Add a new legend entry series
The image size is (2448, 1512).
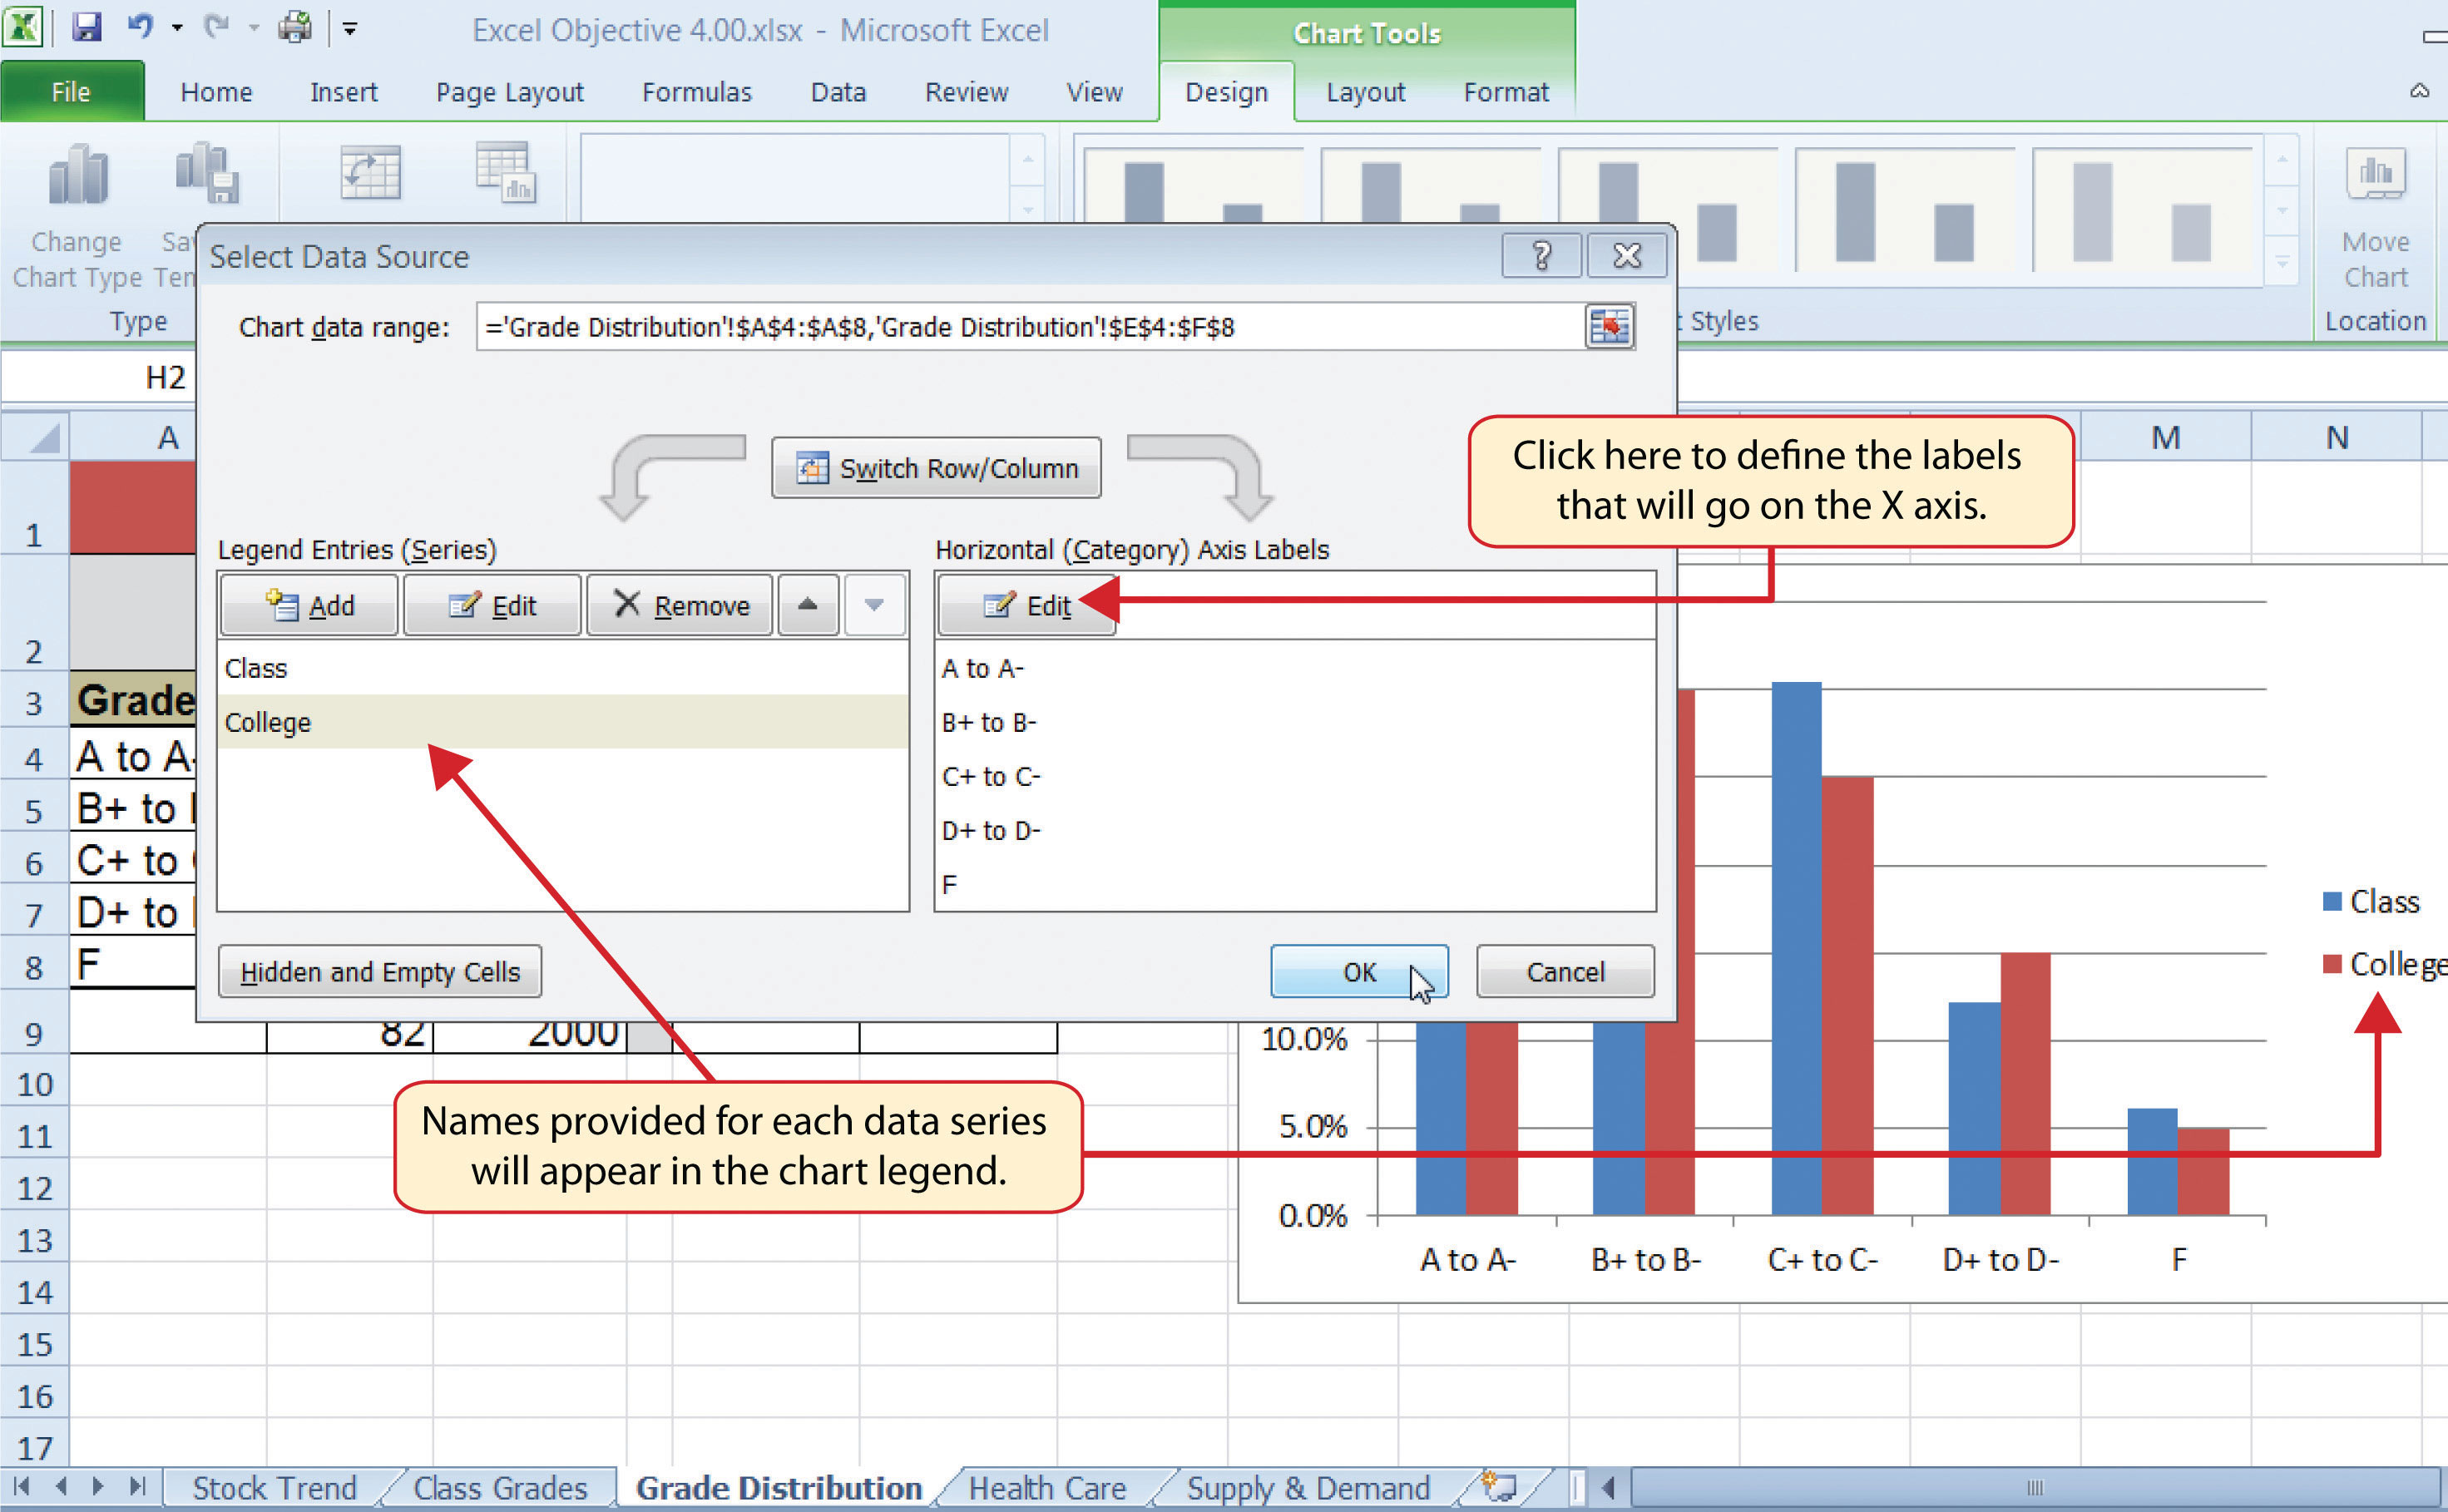click(x=308, y=605)
